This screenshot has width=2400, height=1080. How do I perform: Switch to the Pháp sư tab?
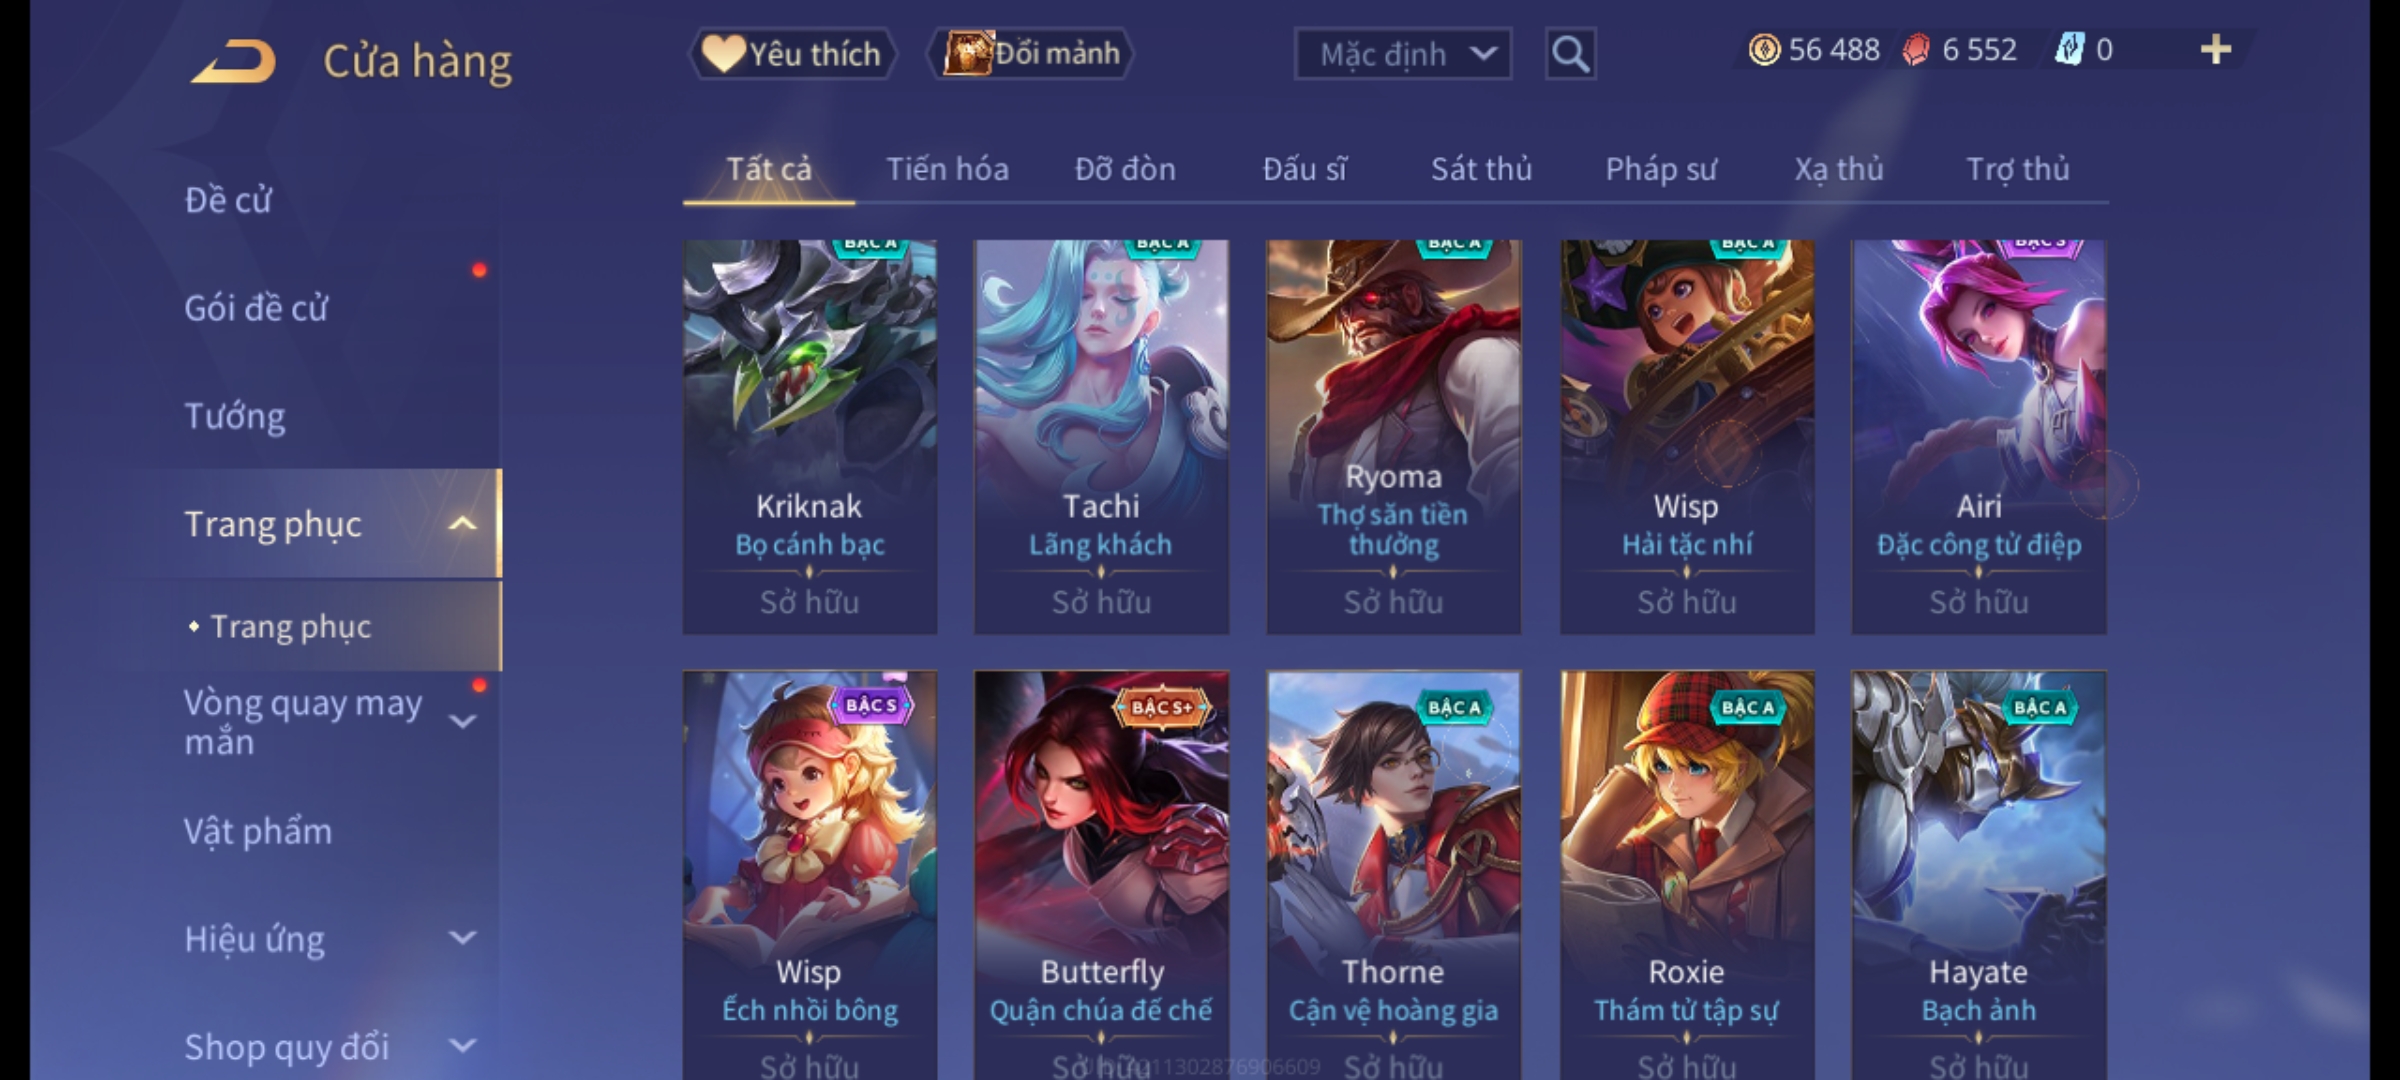click(1661, 169)
